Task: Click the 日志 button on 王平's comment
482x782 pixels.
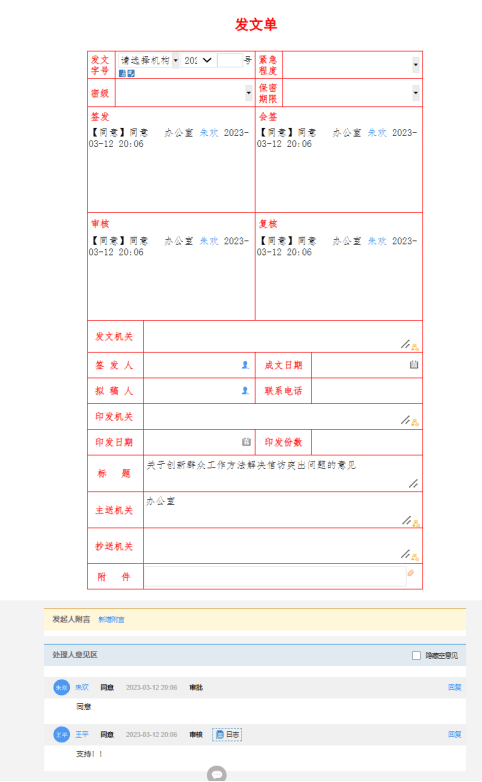Action: [227, 735]
